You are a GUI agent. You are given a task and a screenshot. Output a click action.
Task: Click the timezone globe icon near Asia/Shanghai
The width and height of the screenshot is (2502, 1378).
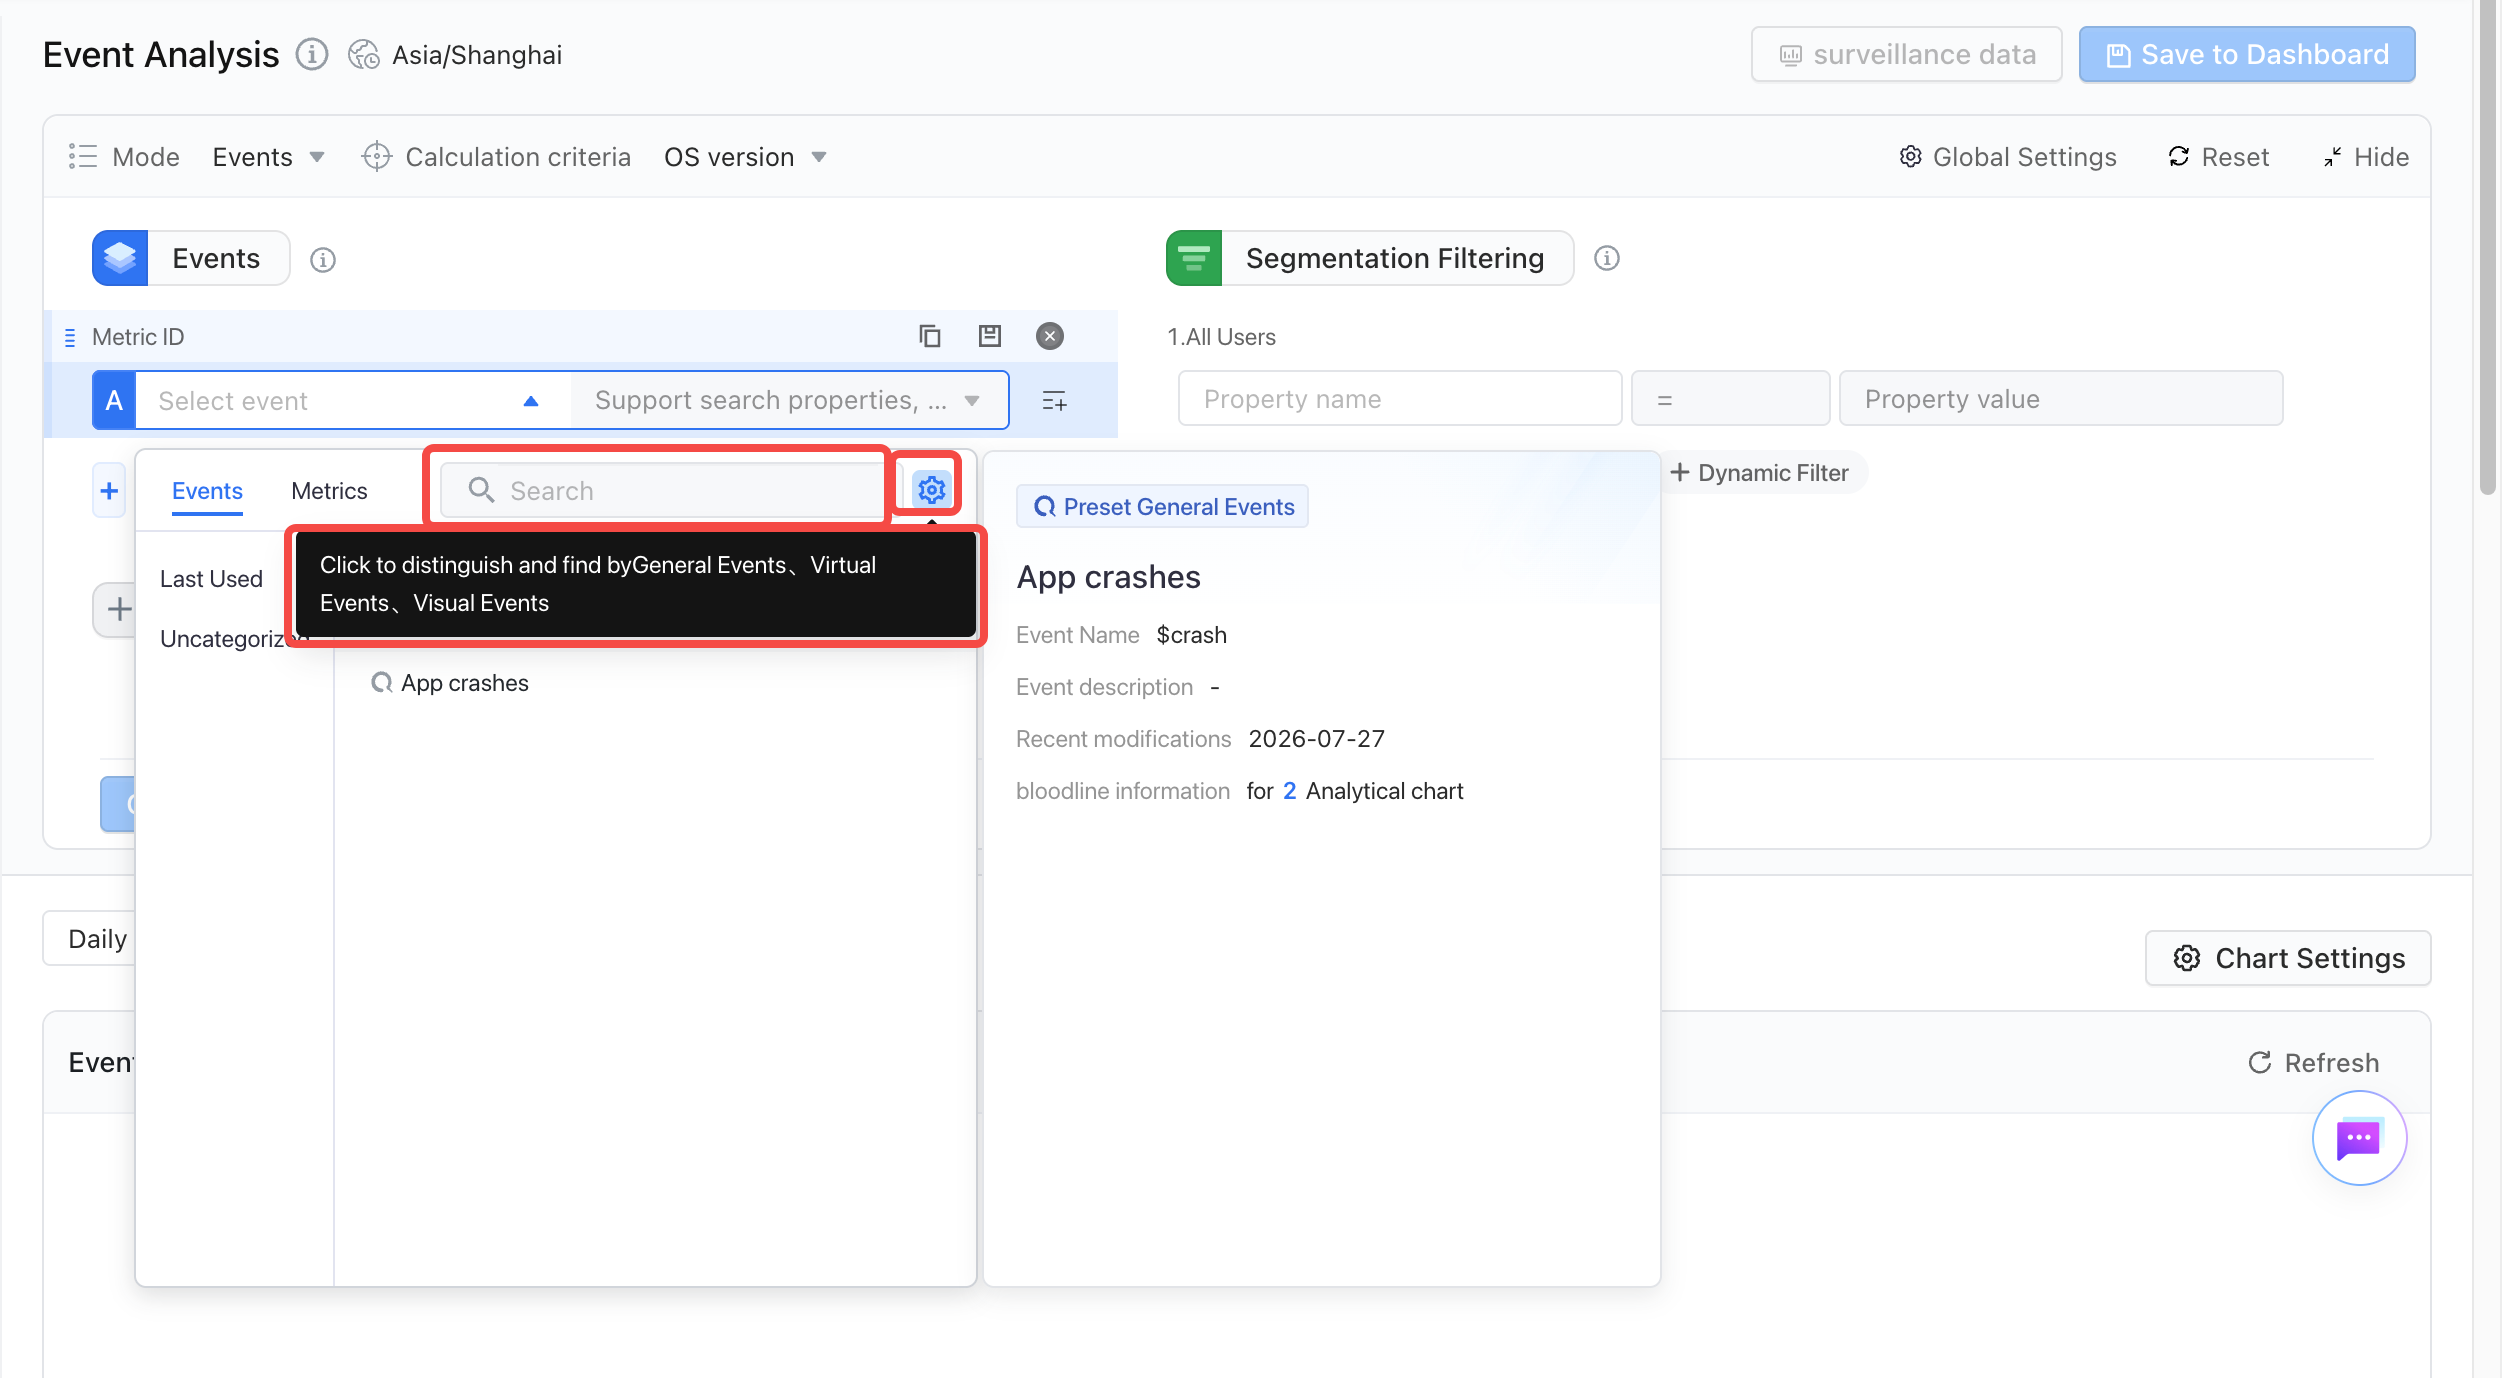[363, 54]
